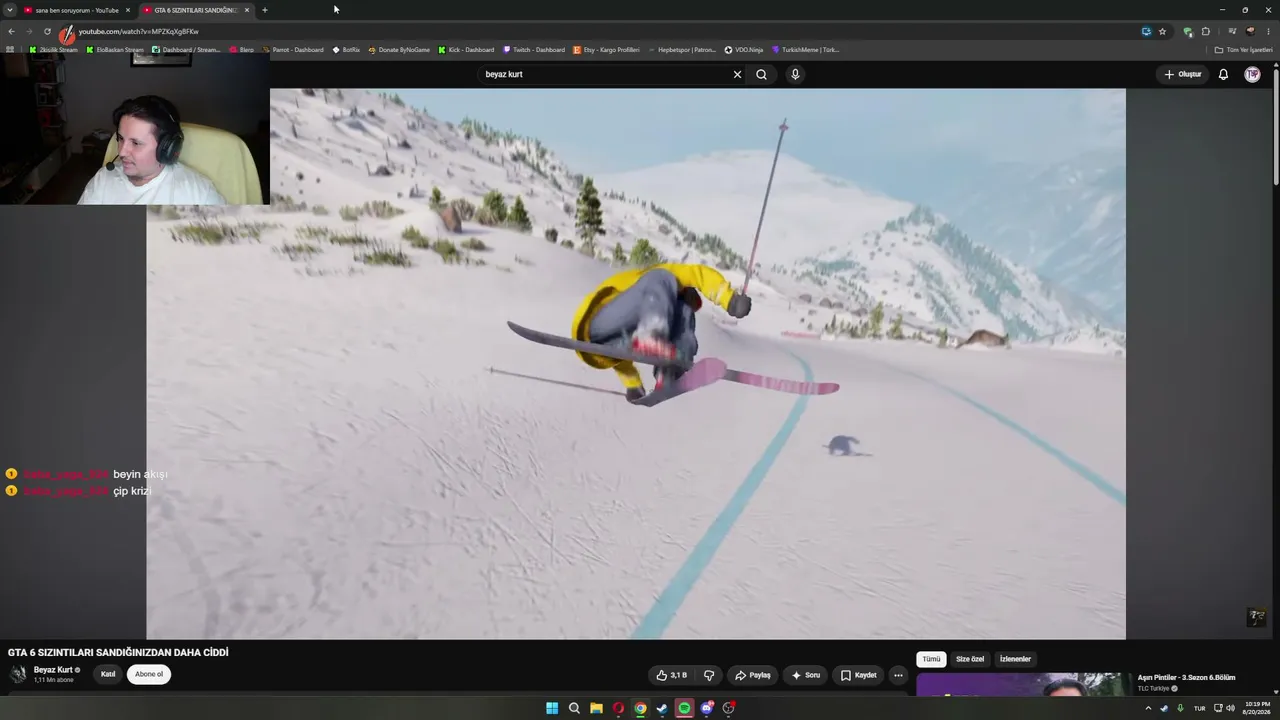Focus the YouTube search box
Image resolution: width=1280 pixels, height=720 pixels.
[605, 74]
